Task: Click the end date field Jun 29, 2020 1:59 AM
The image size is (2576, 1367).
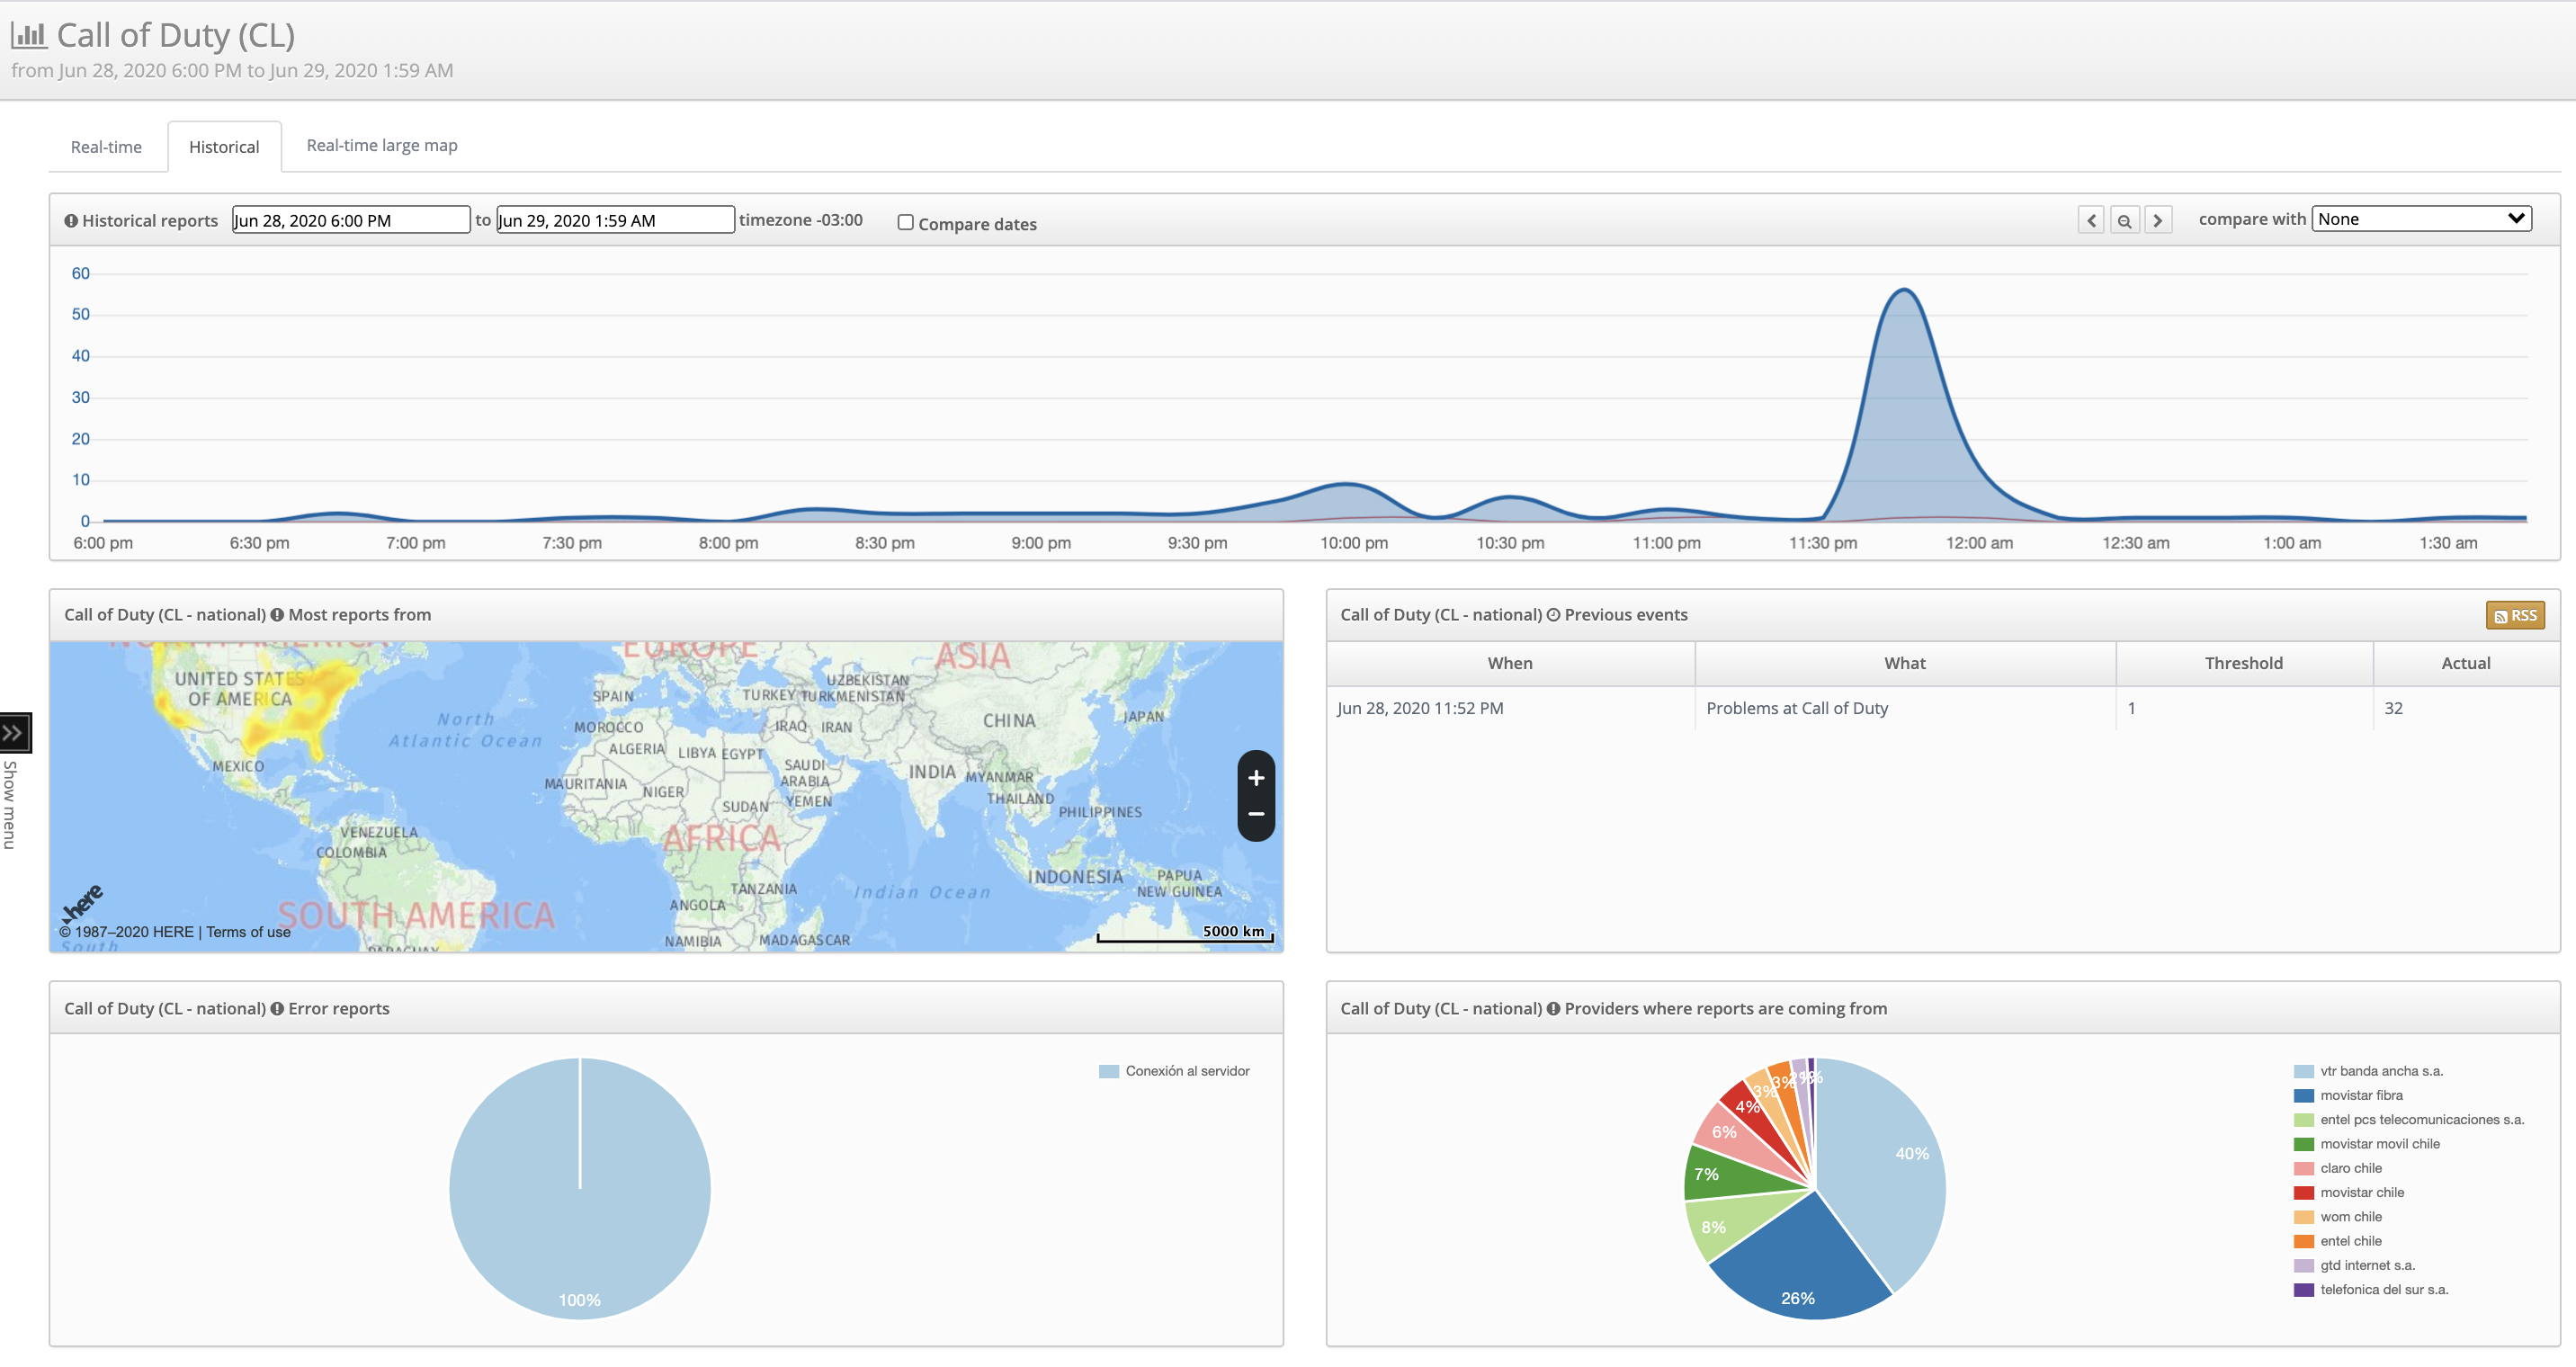Action: [615, 220]
